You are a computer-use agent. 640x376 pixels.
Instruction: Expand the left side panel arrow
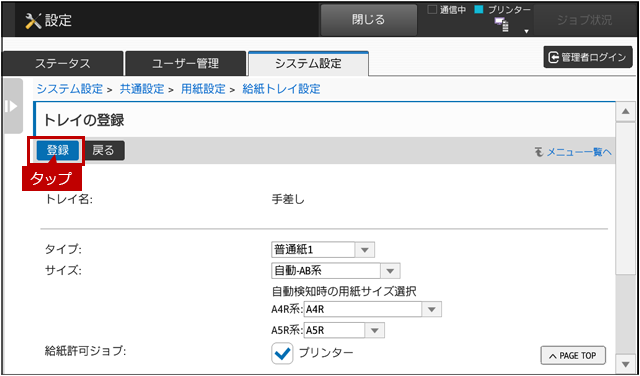pos(12,107)
